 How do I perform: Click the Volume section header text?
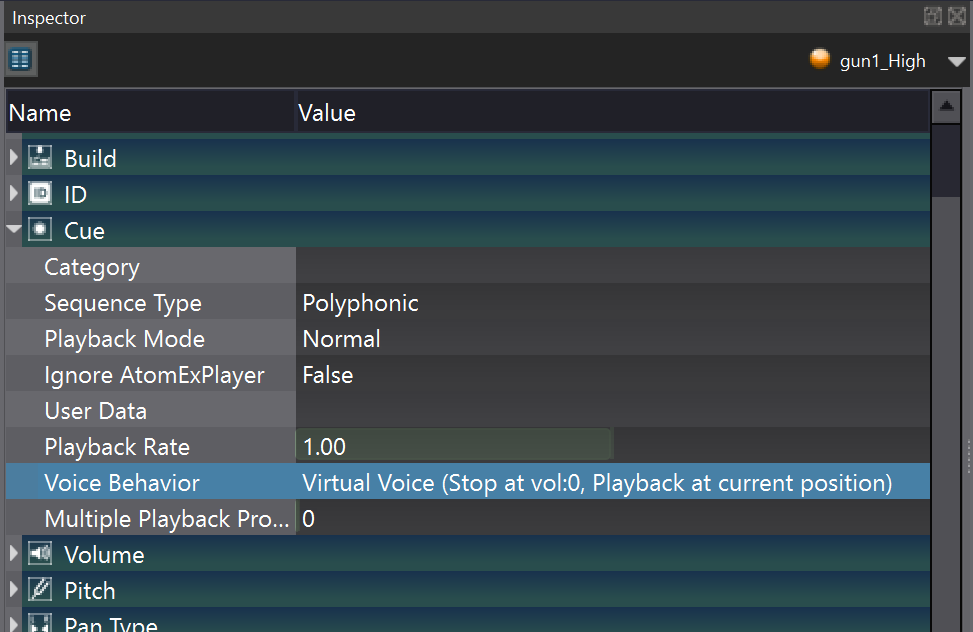[104, 554]
